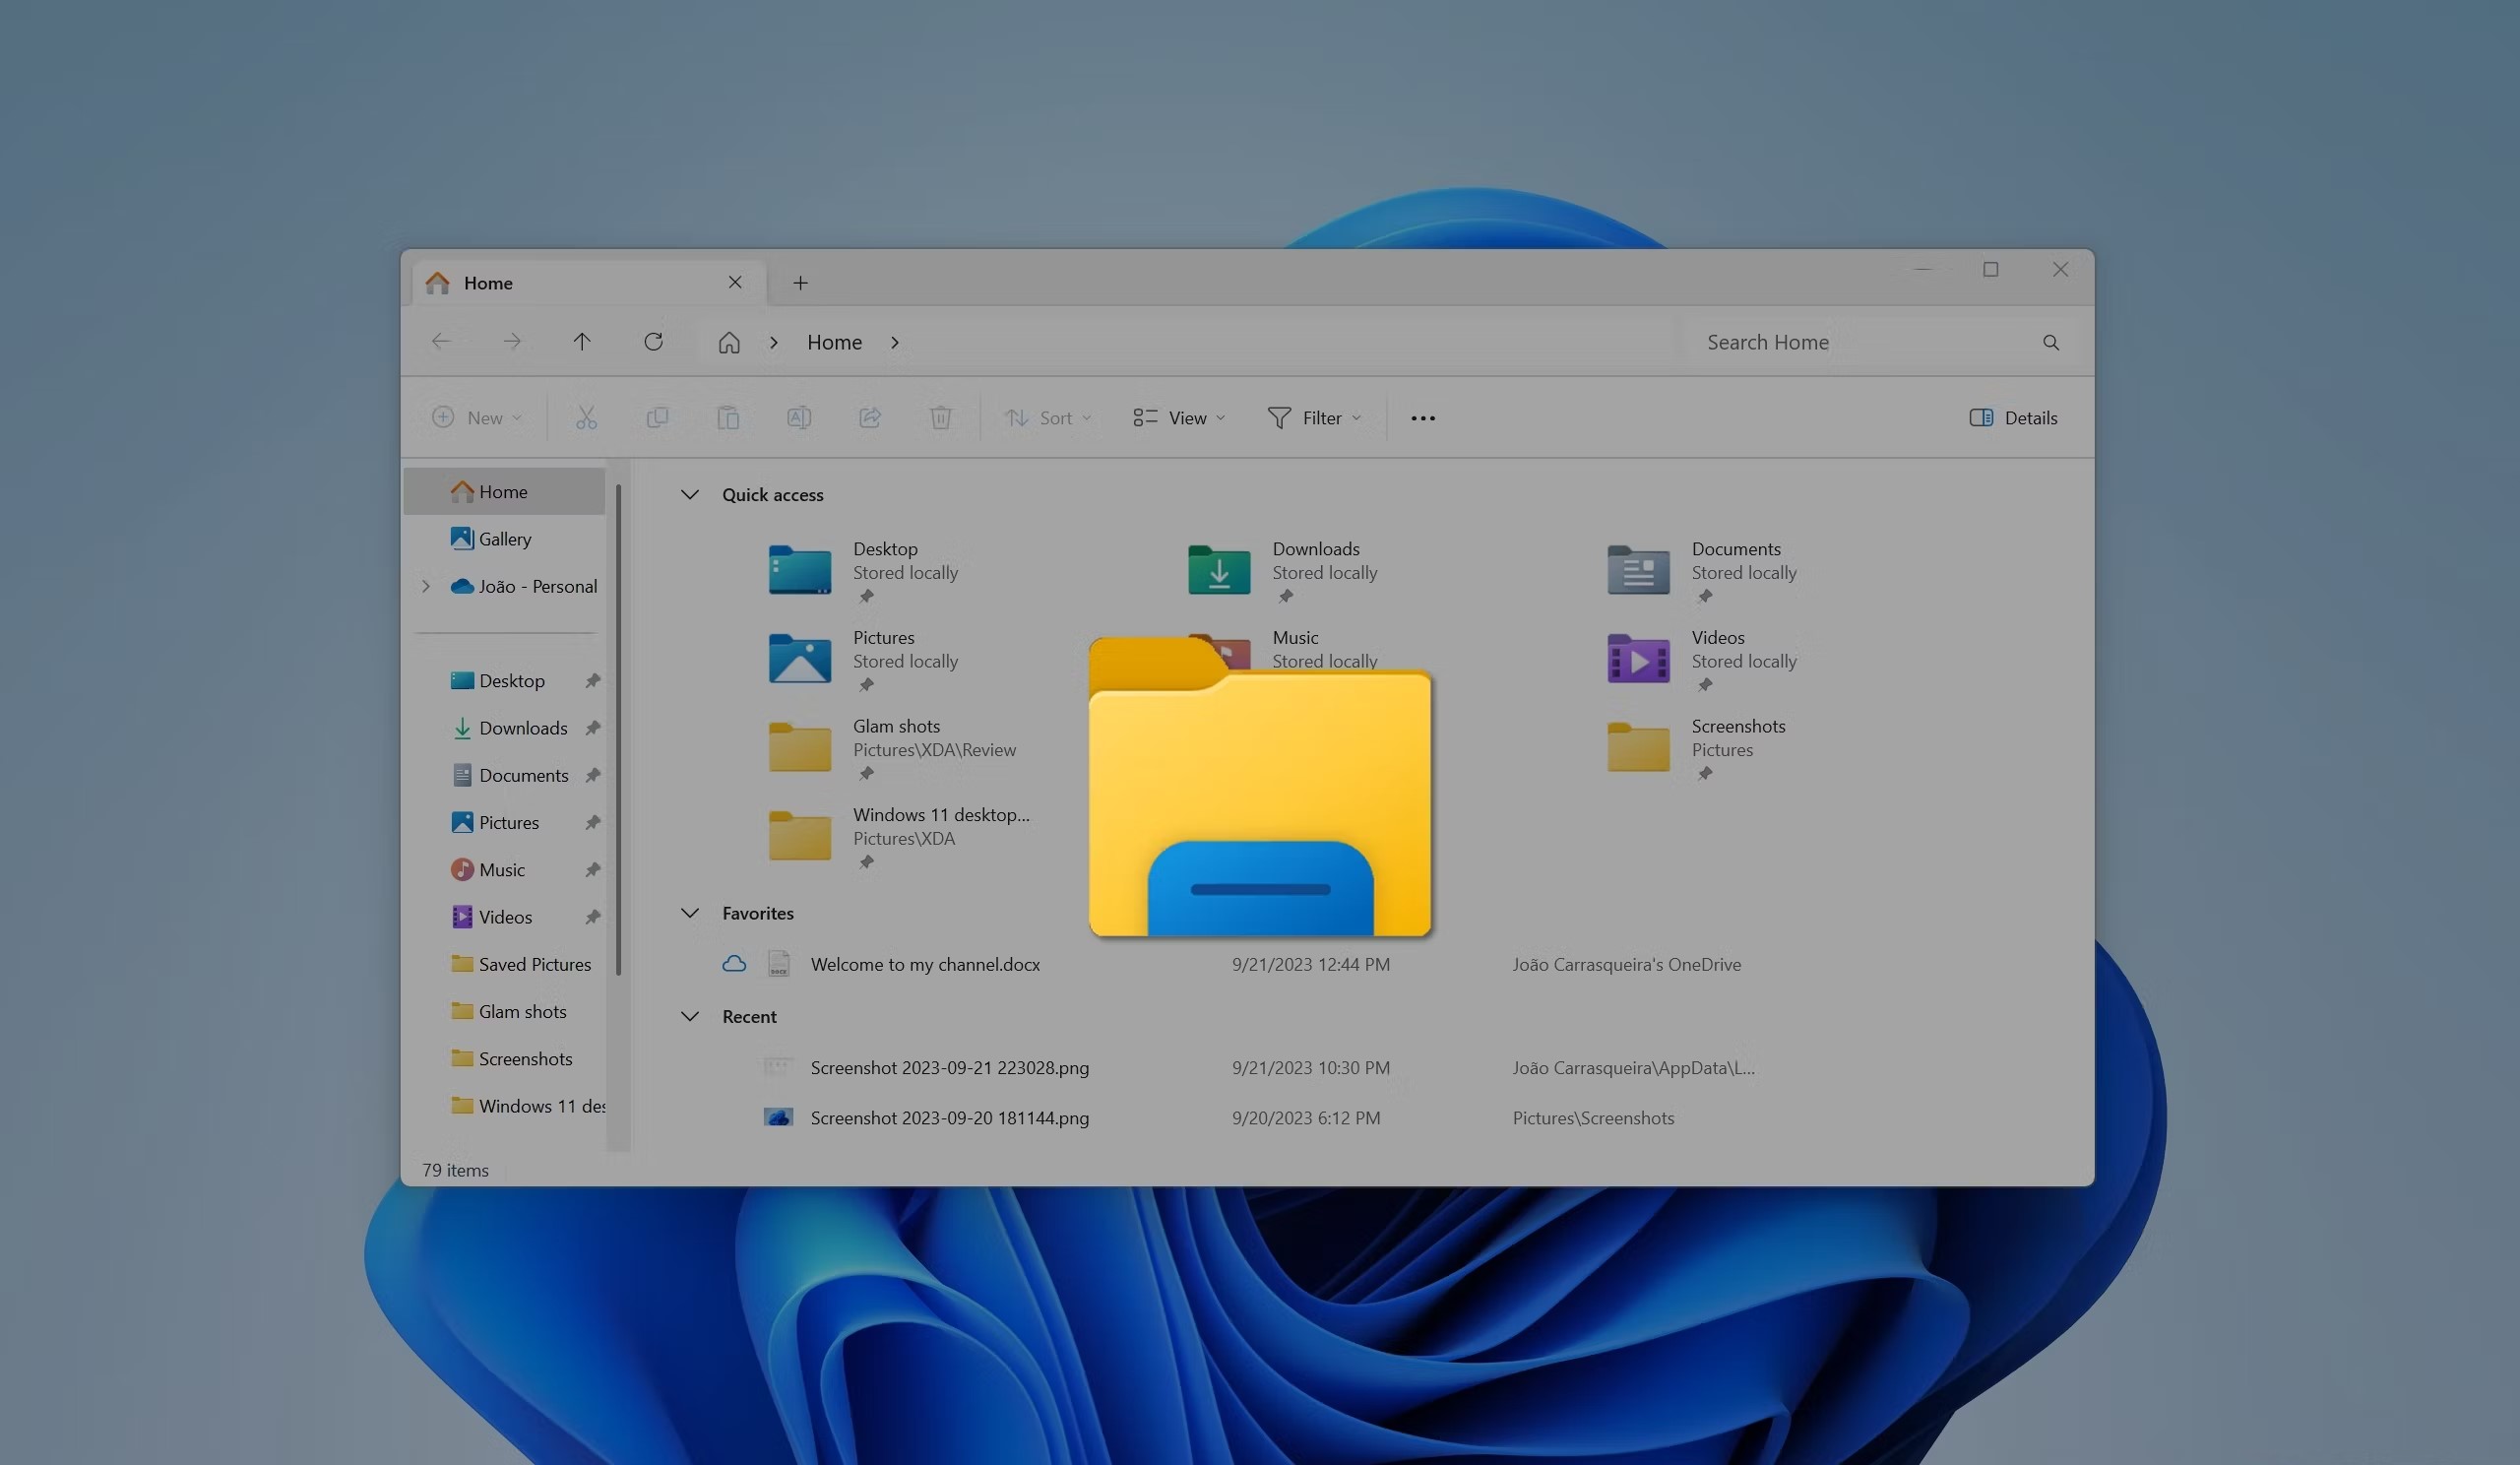Click the search magnifier icon
This screenshot has width=2520, height=1465.
tap(2050, 341)
